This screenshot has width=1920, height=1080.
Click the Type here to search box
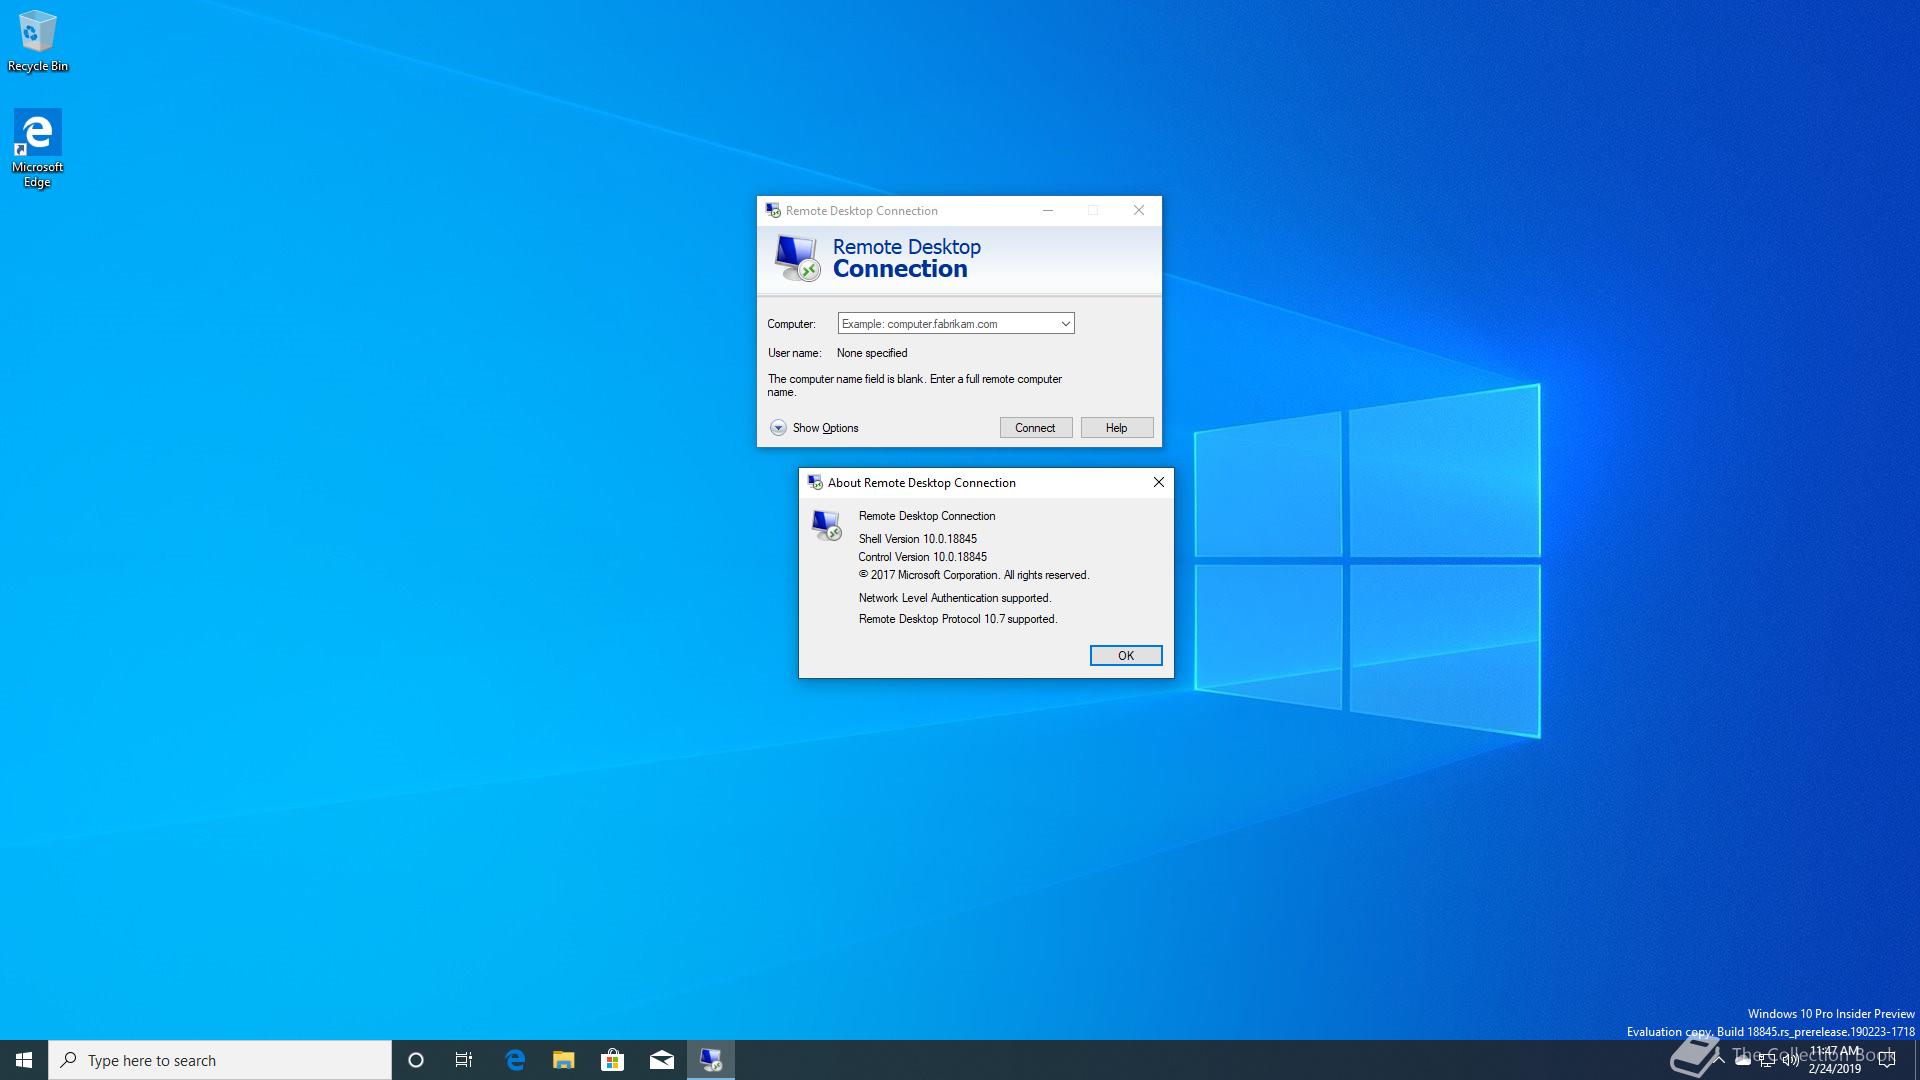[220, 1060]
